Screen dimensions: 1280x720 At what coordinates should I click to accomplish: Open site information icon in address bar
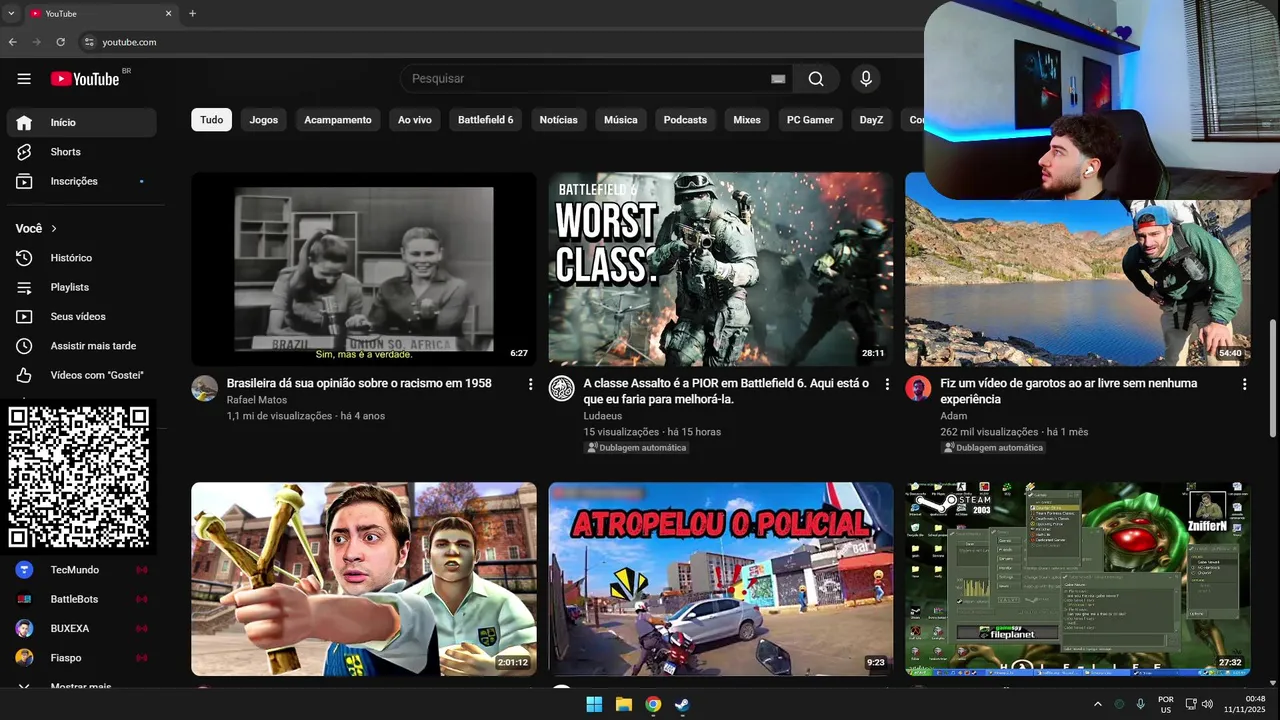(89, 42)
